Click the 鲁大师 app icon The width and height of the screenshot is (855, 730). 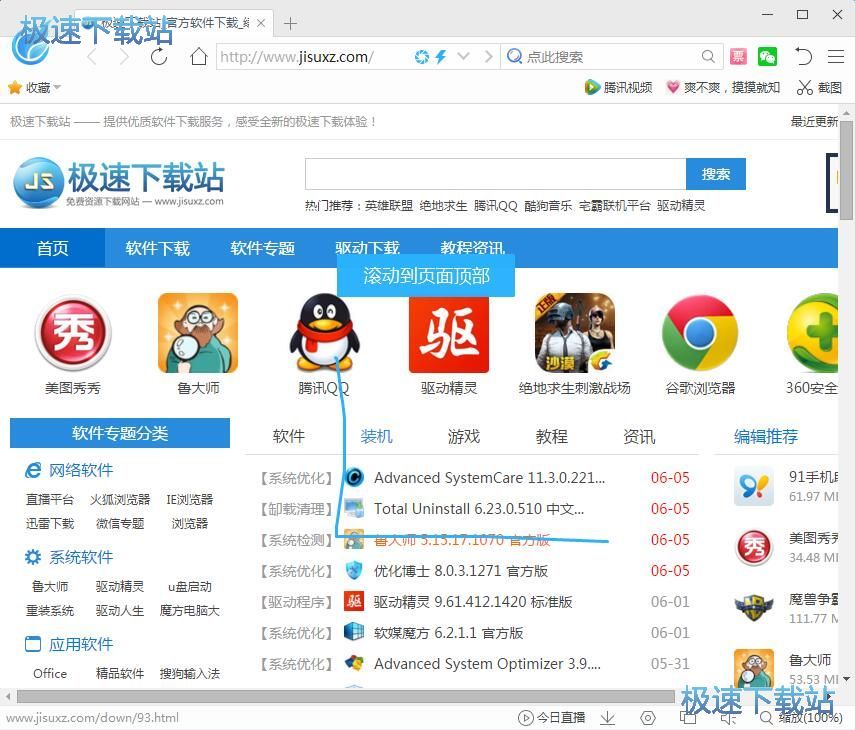(198, 333)
